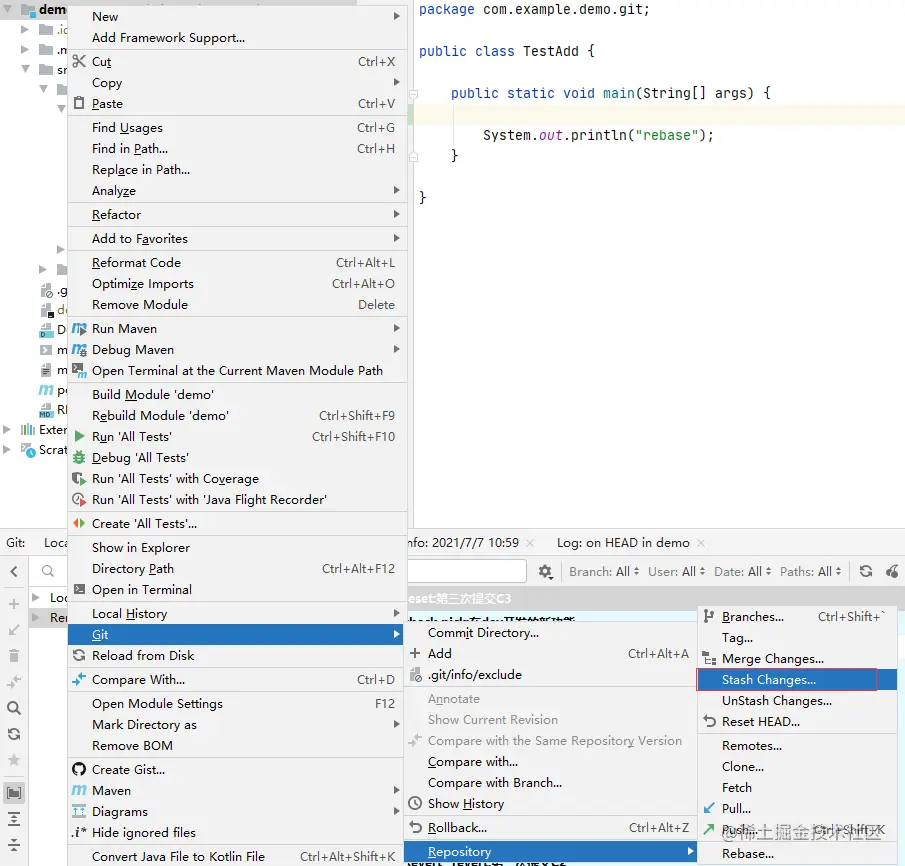Viewport: 905px width, 866px height.
Task: Click the green Run 'All Tests' play icon
Action: click(80, 436)
